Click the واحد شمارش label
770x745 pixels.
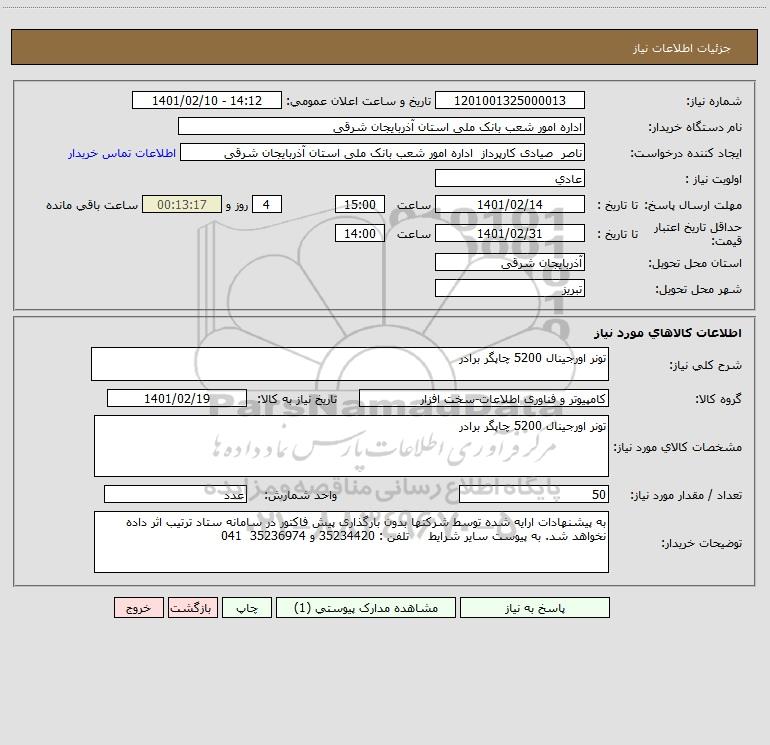click(x=301, y=496)
